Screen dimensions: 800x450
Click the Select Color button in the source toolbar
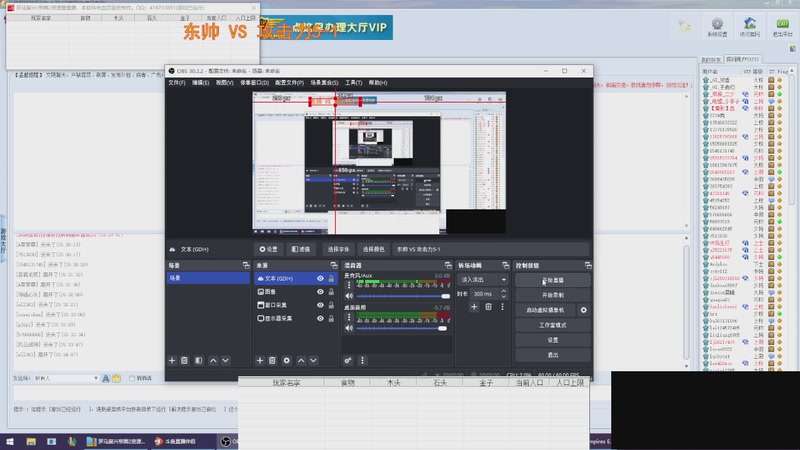tap(373, 249)
